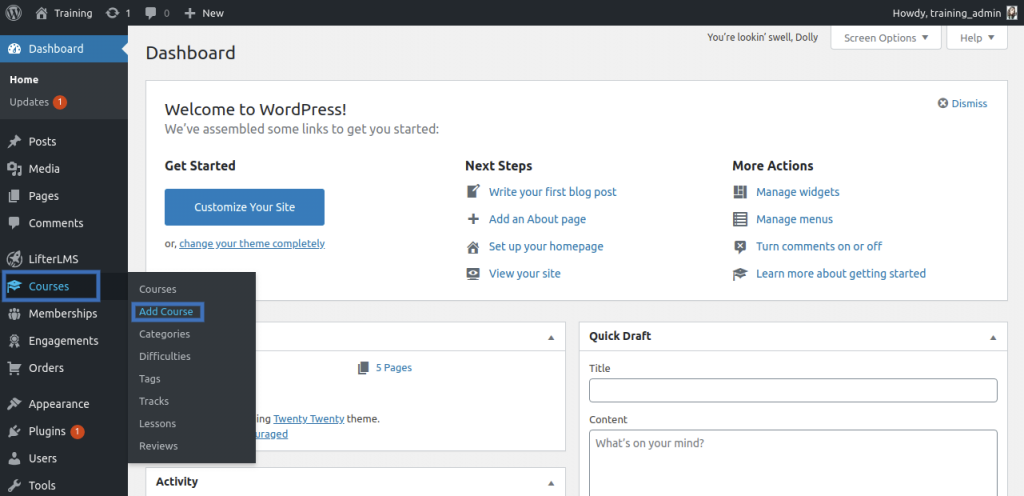Collapse the Activity panel arrow
This screenshot has height=496, width=1024.
(x=551, y=484)
